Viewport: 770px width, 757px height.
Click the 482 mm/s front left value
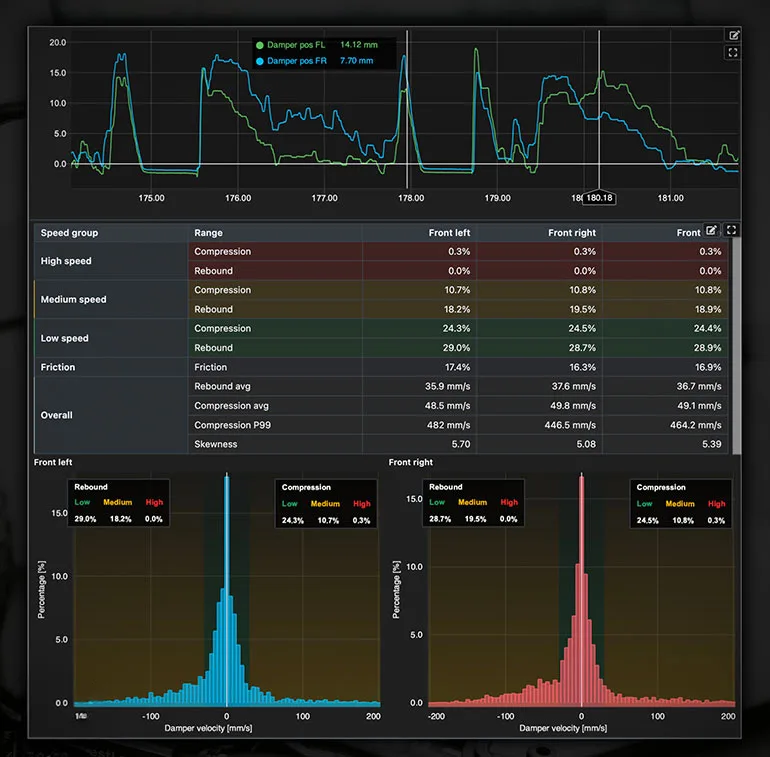[x=448, y=425]
